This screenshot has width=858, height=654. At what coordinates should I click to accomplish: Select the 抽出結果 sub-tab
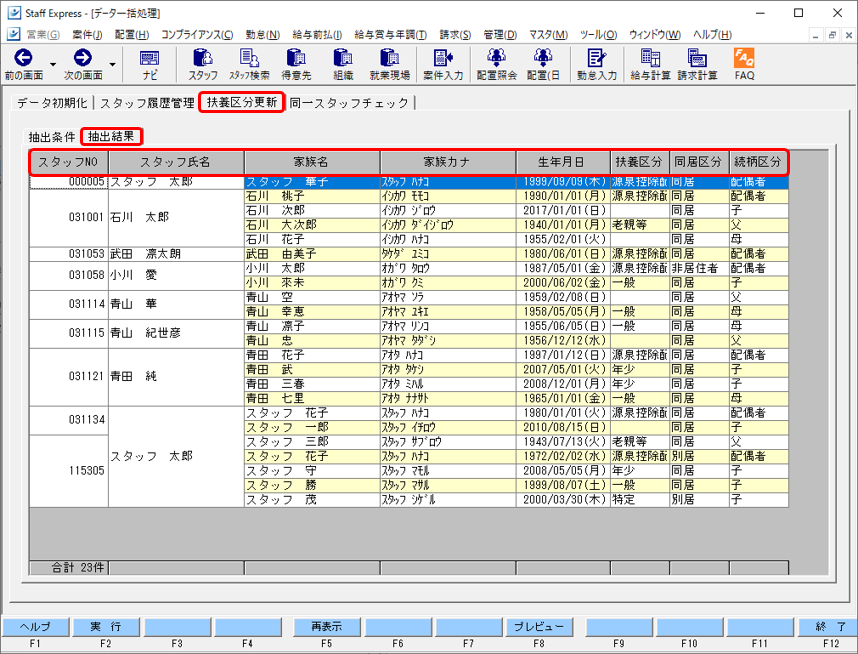(111, 136)
